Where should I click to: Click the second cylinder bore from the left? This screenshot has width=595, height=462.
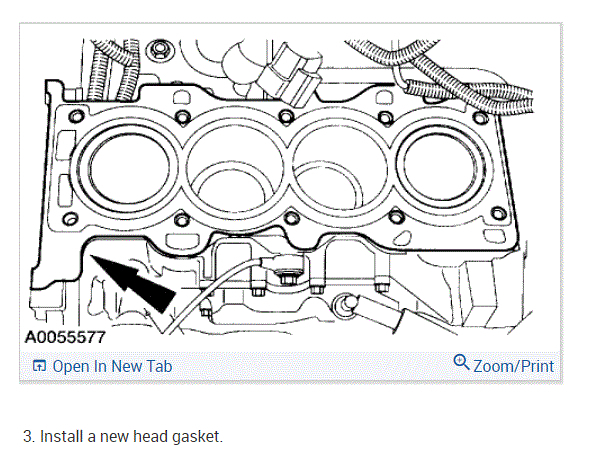(234, 169)
